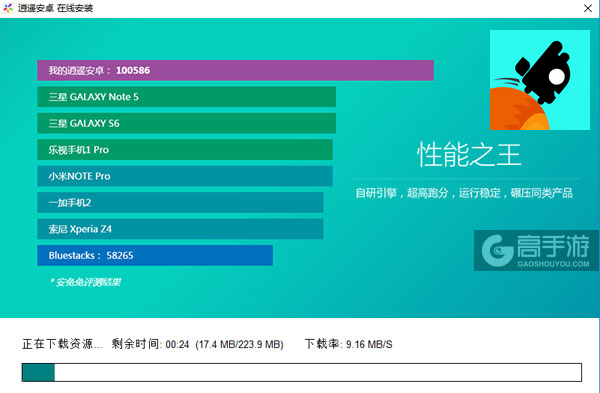Click the download progress bar

coord(302,372)
